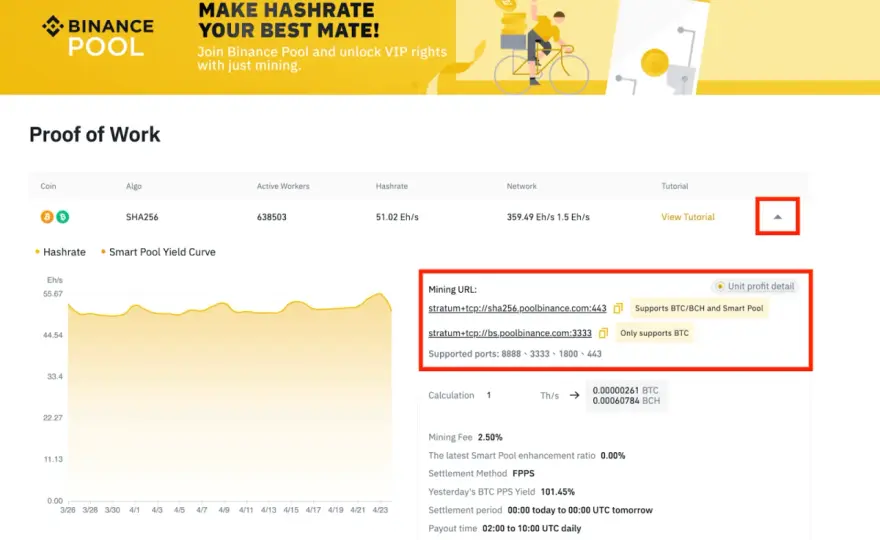880x540 pixels.
Task: Toggle the Hashrate legend item
Action: click(x=61, y=252)
